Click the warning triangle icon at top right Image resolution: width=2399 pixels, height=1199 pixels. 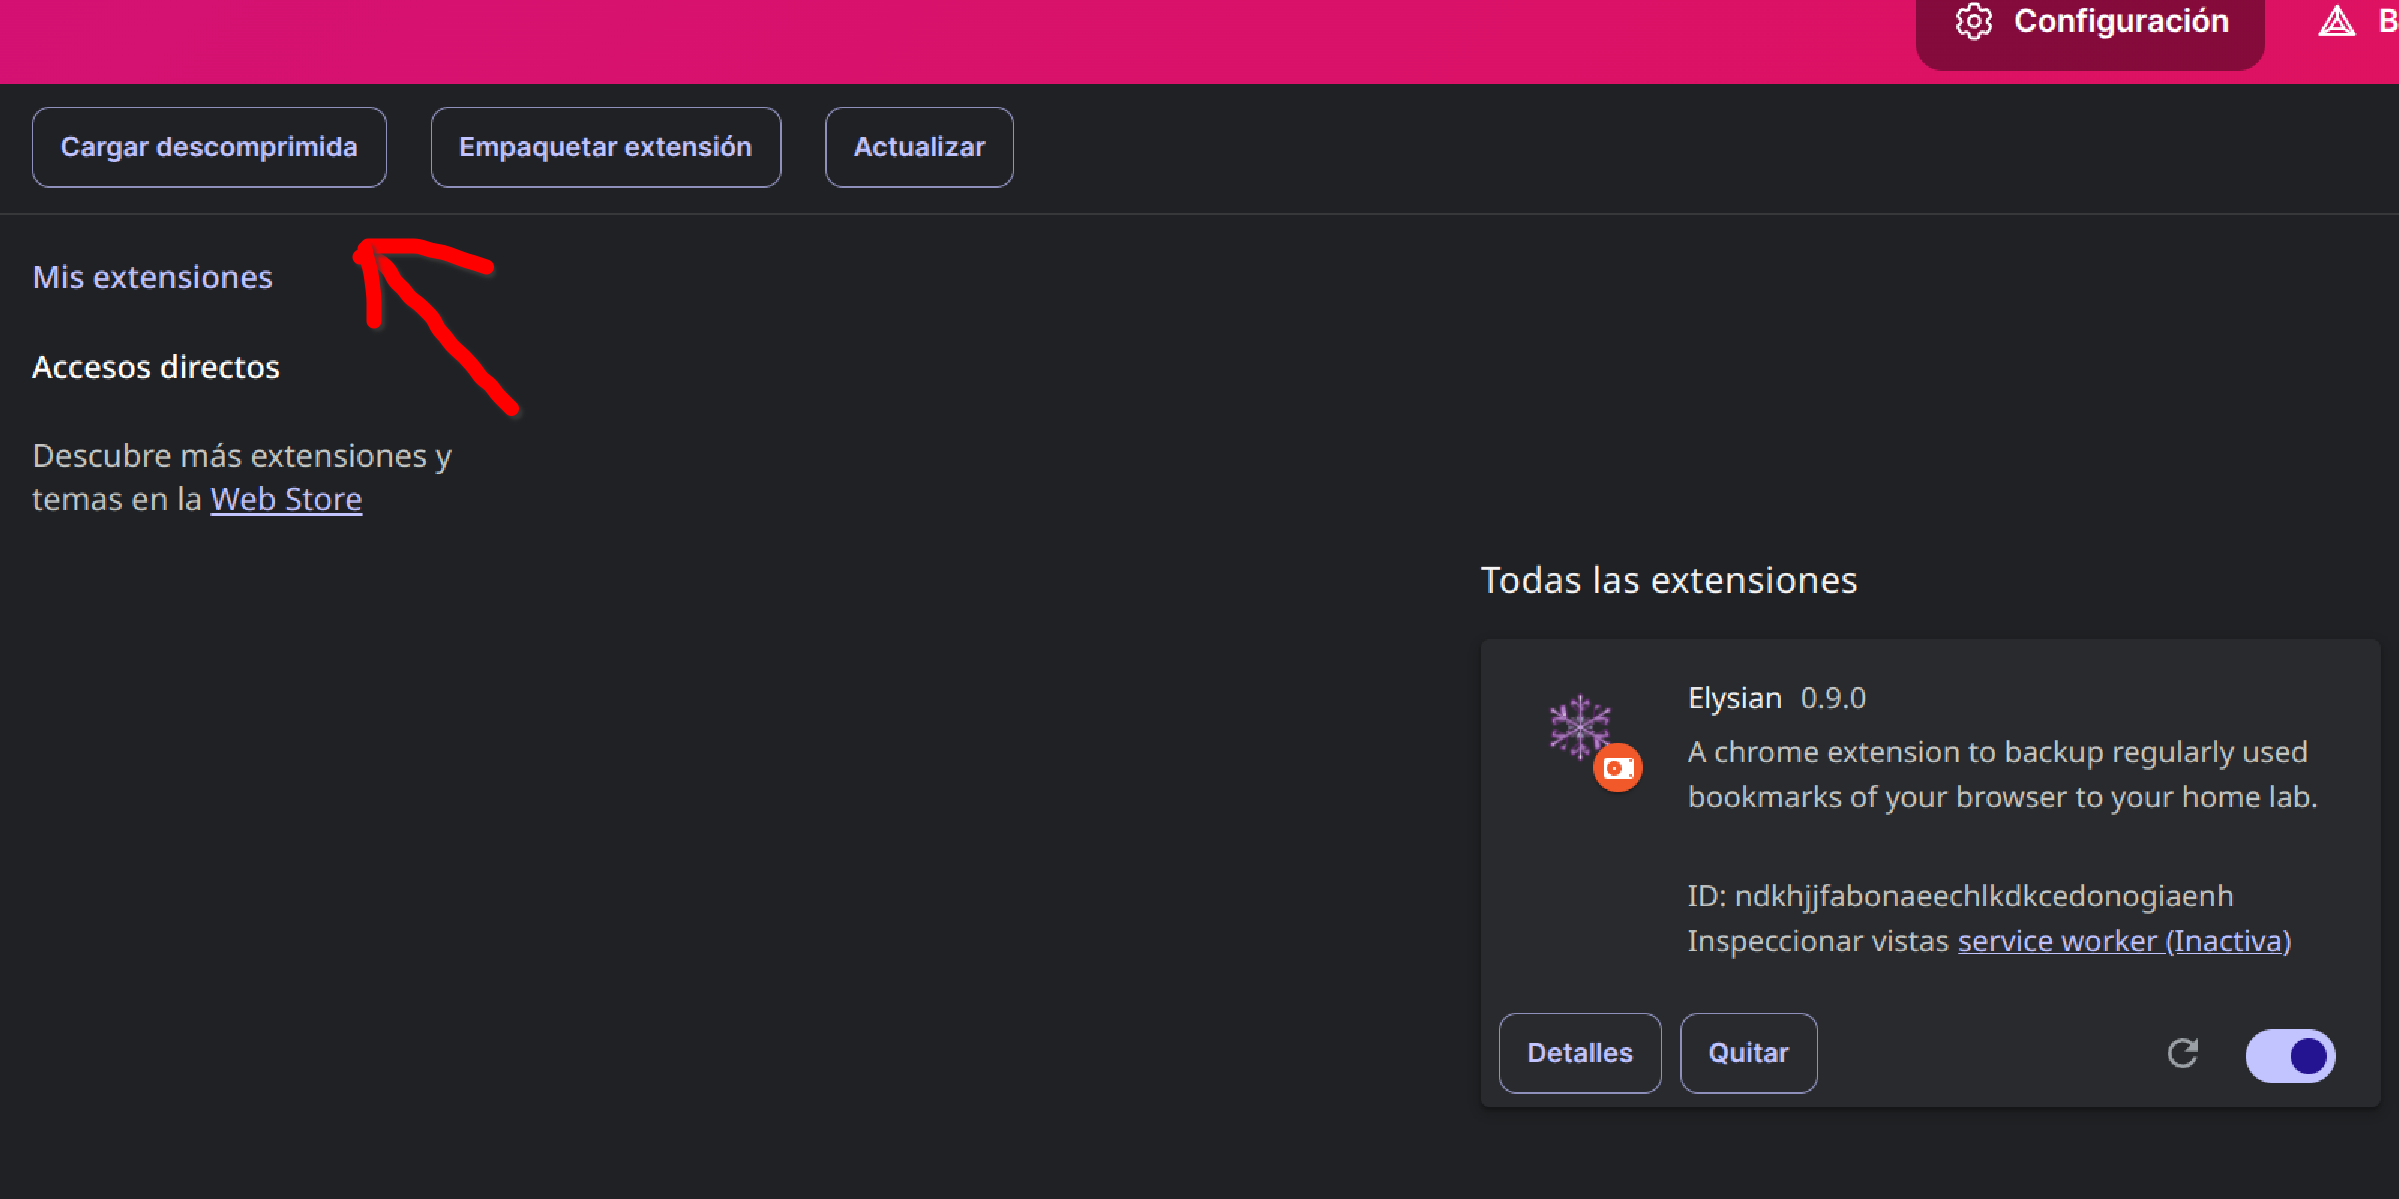click(x=2336, y=21)
